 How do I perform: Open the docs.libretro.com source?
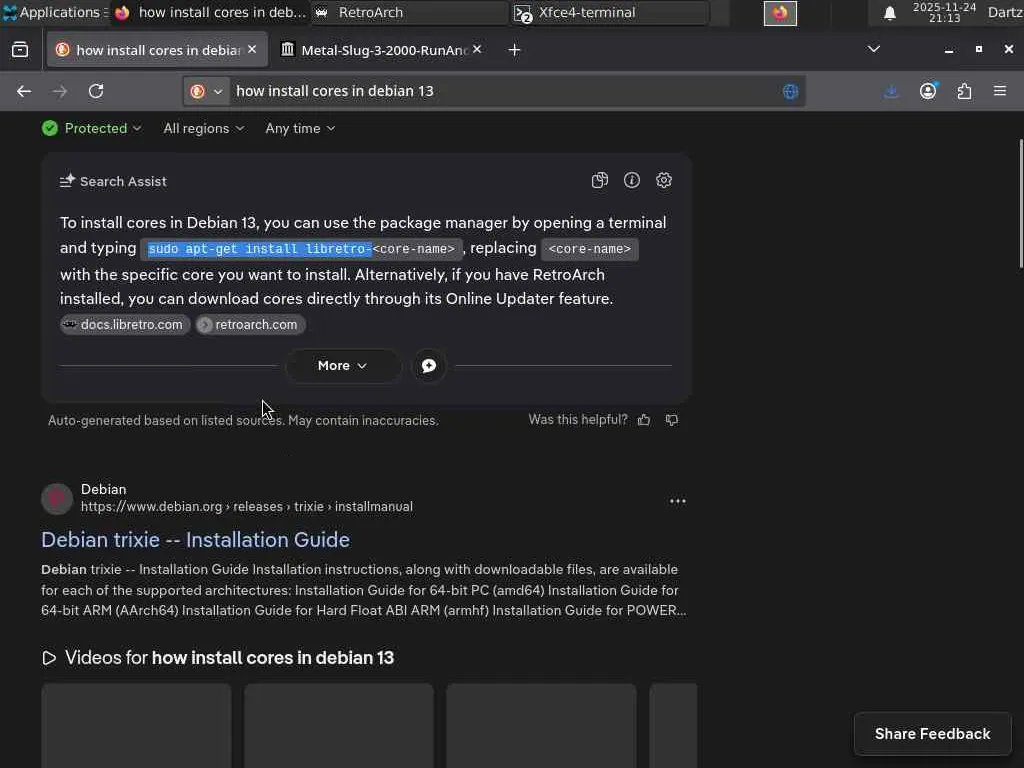(x=125, y=325)
